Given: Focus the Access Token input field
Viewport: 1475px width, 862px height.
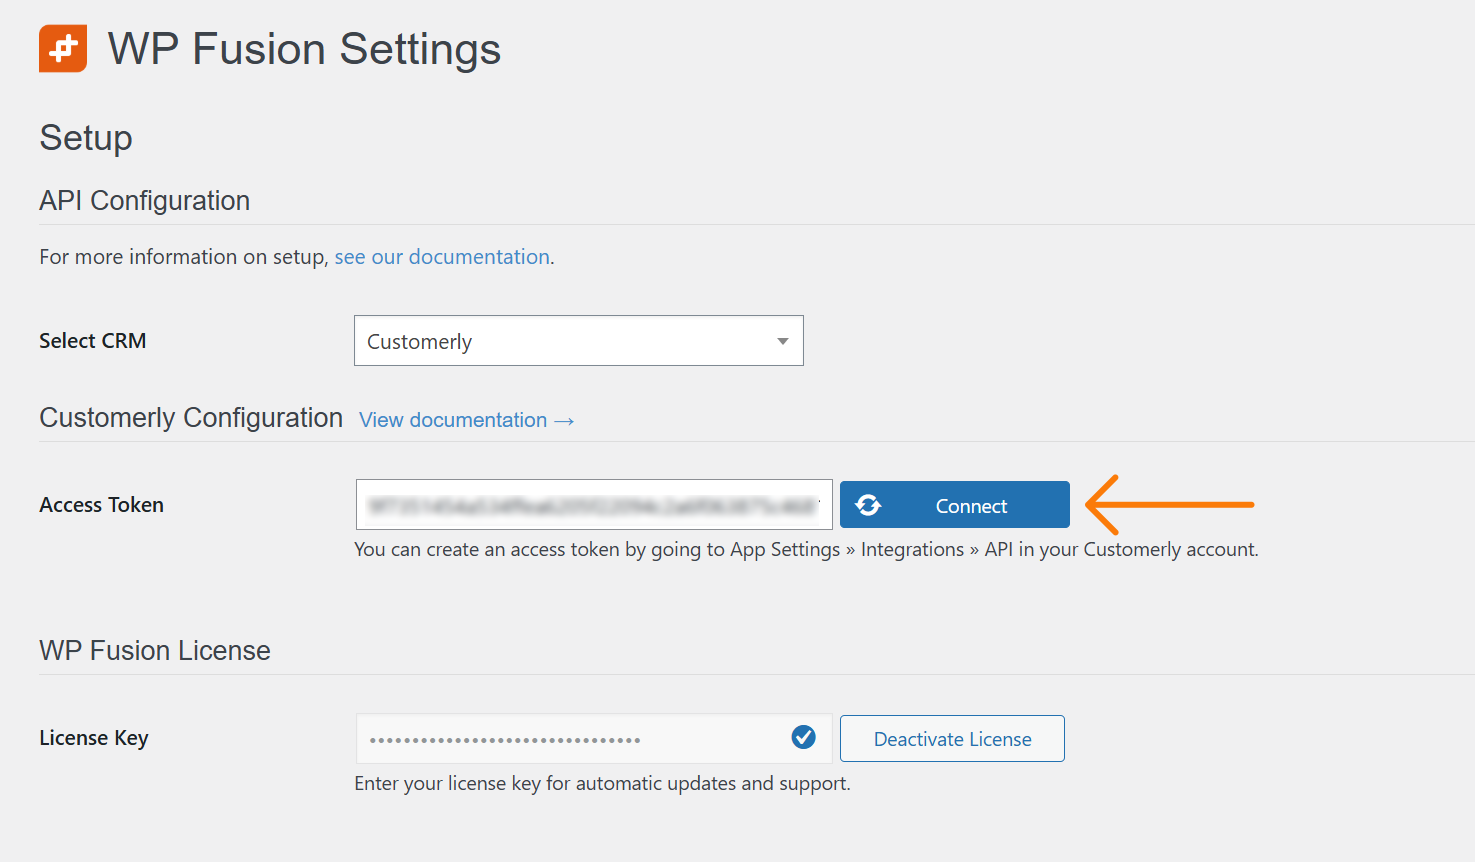Looking at the screenshot, I should pyautogui.click(x=594, y=505).
